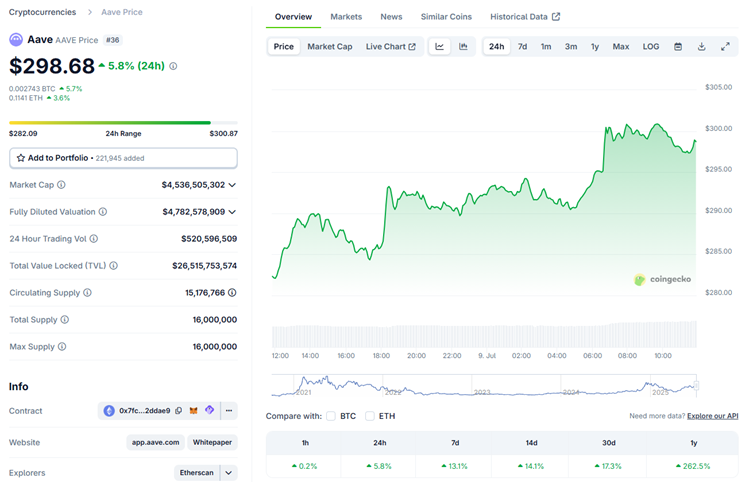Select the 1y chart timeframe
This screenshot has width=753, height=482.
click(595, 47)
